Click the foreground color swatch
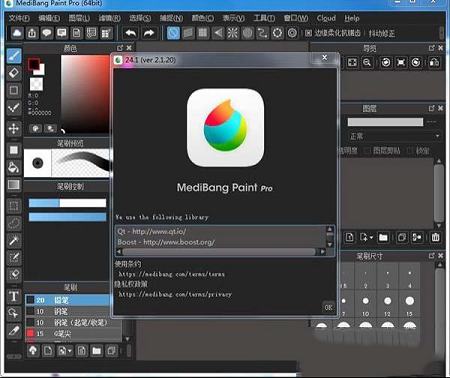The image size is (450, 378). (x=33, y=64)
